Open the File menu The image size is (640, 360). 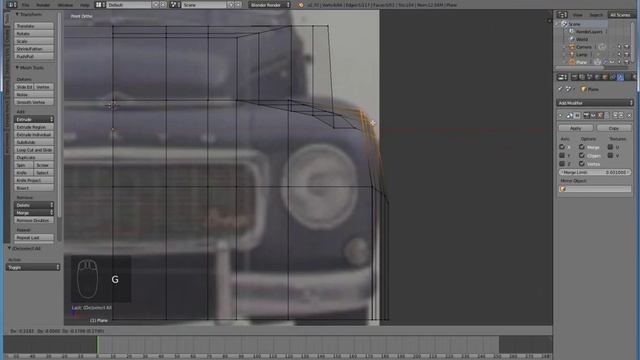25,5
